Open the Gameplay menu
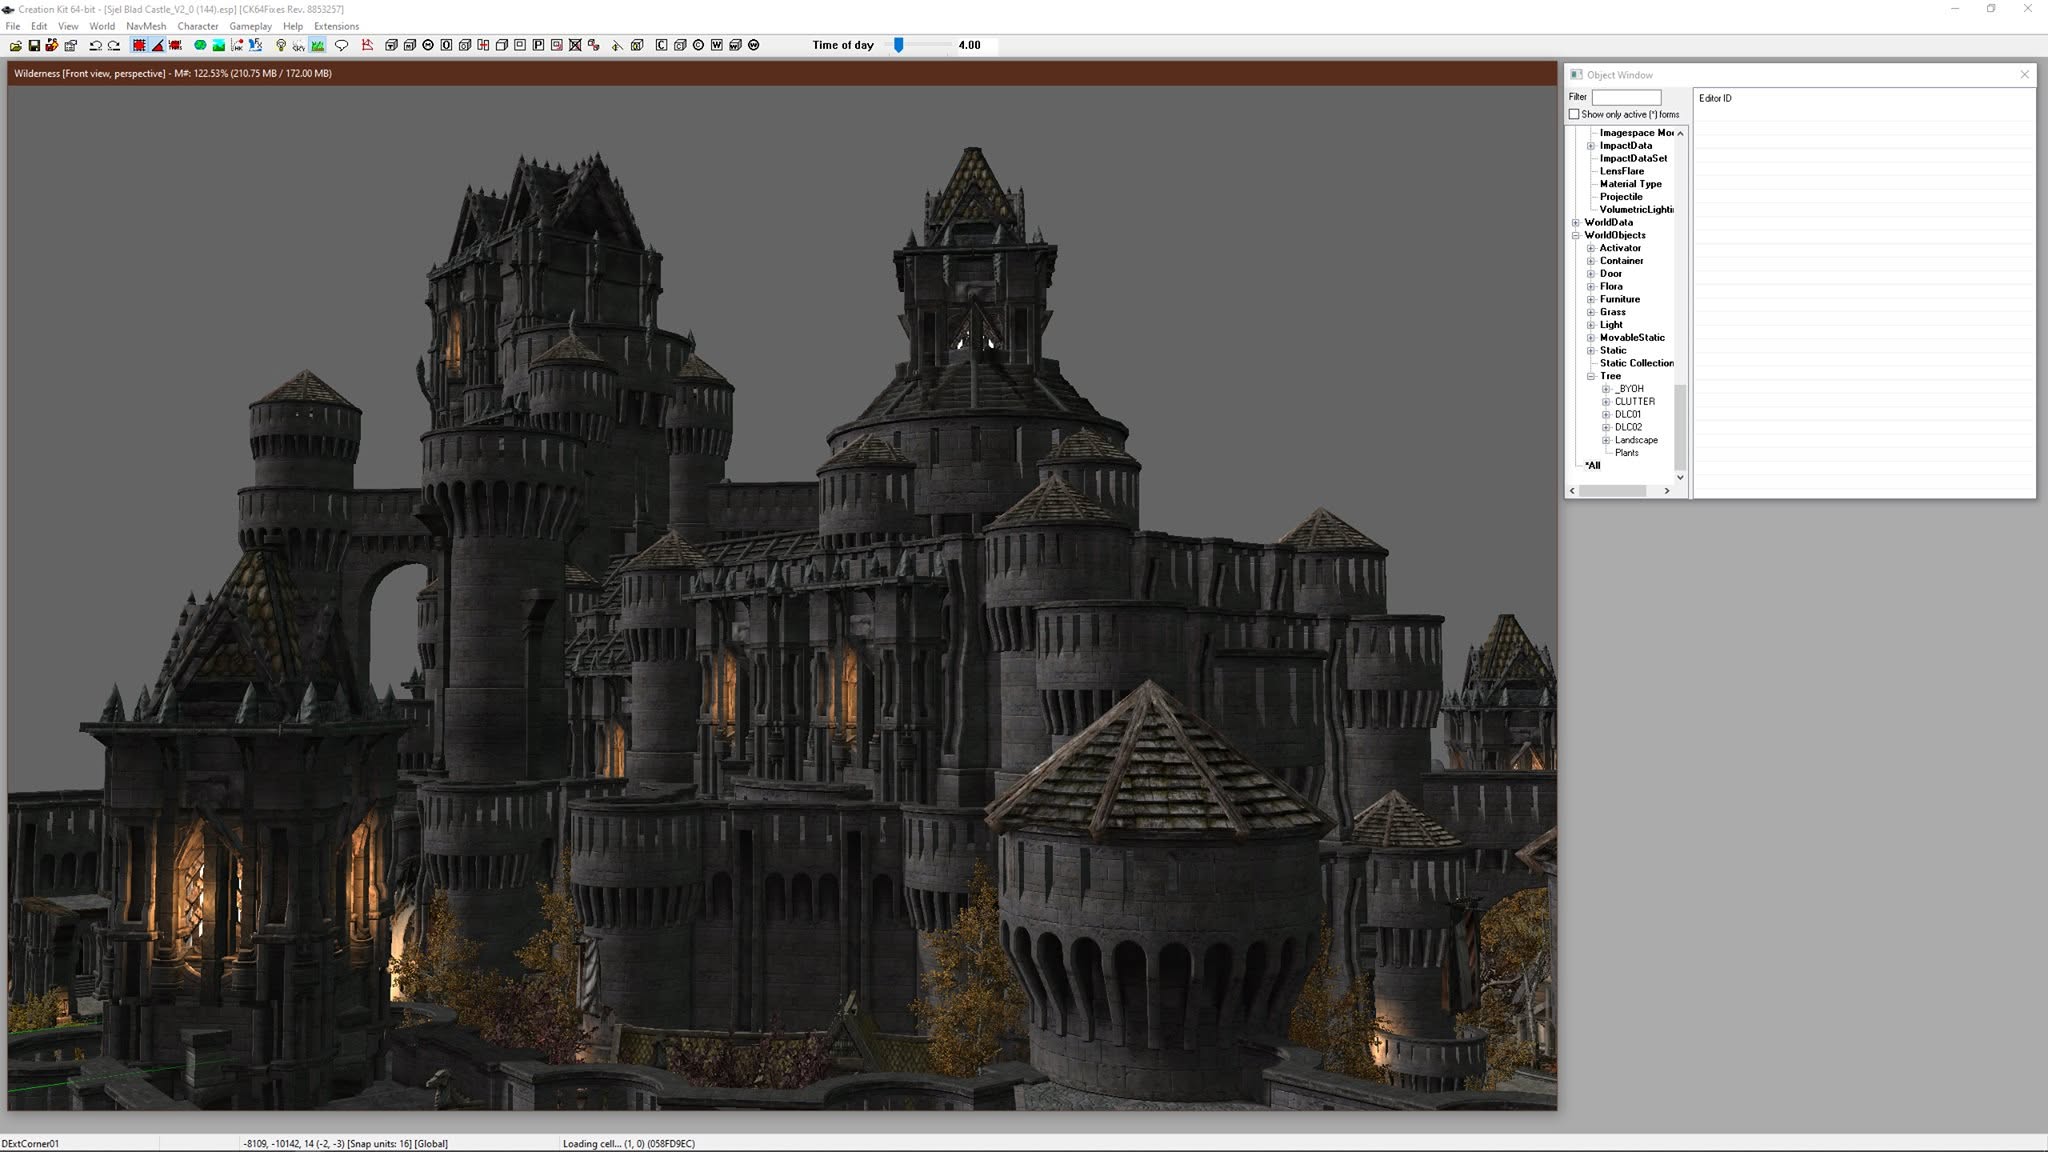This screenshot has height=1152, width=2048. click(250, 26)
